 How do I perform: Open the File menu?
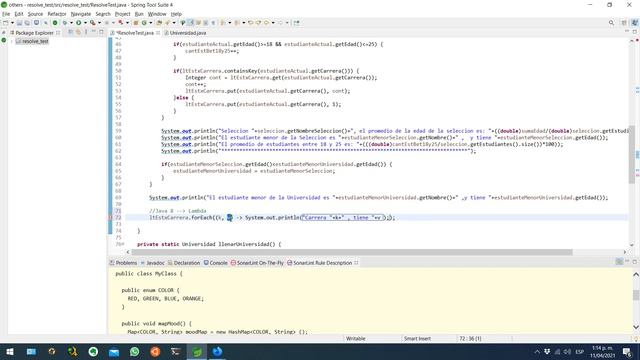6,14
